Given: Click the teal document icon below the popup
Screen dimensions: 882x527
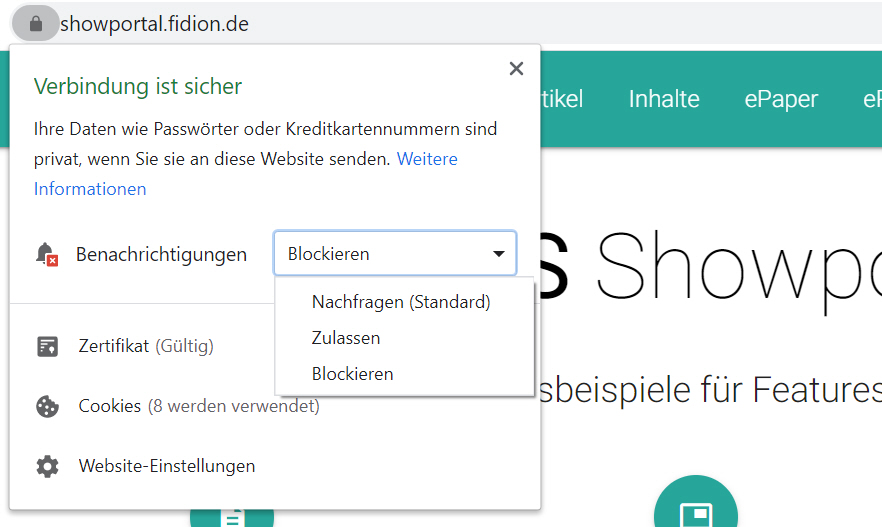Looking at the screenshot, I should [232, 517].
